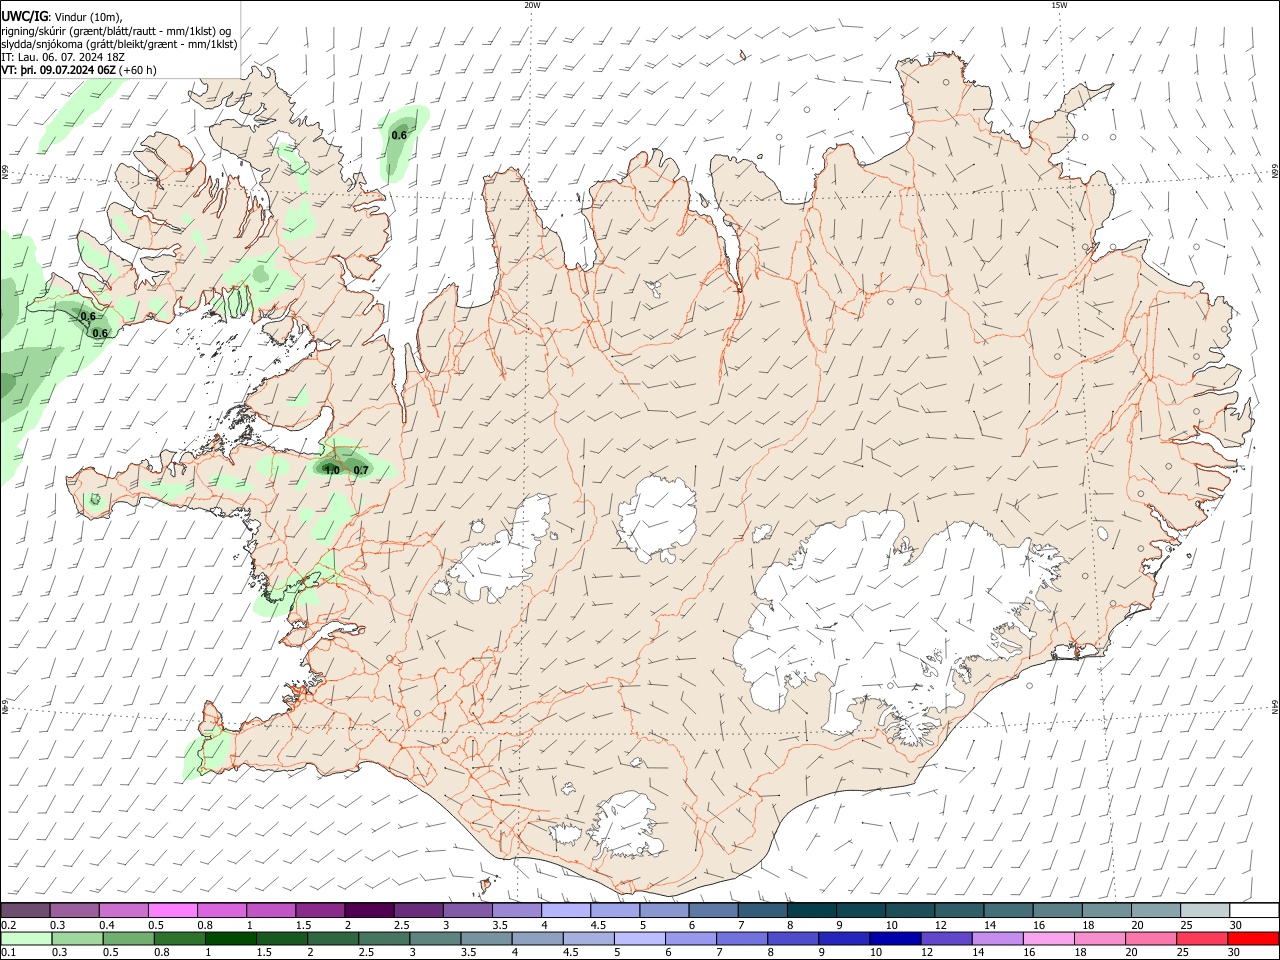Click the "0.1" label under the lower legend row
This screenshot has width=1280, height=960.
[8, 953]
